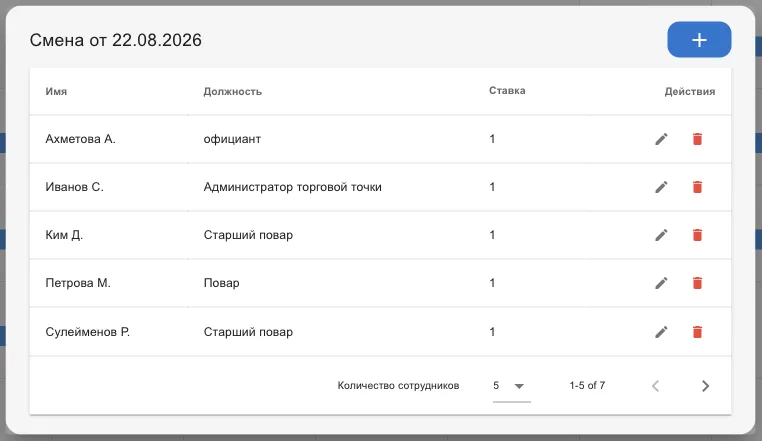Image resolution: width=762 pixels, height=441 pixels.
Task: Select the name cell Ахметова А.
Action: click(80, 139)
